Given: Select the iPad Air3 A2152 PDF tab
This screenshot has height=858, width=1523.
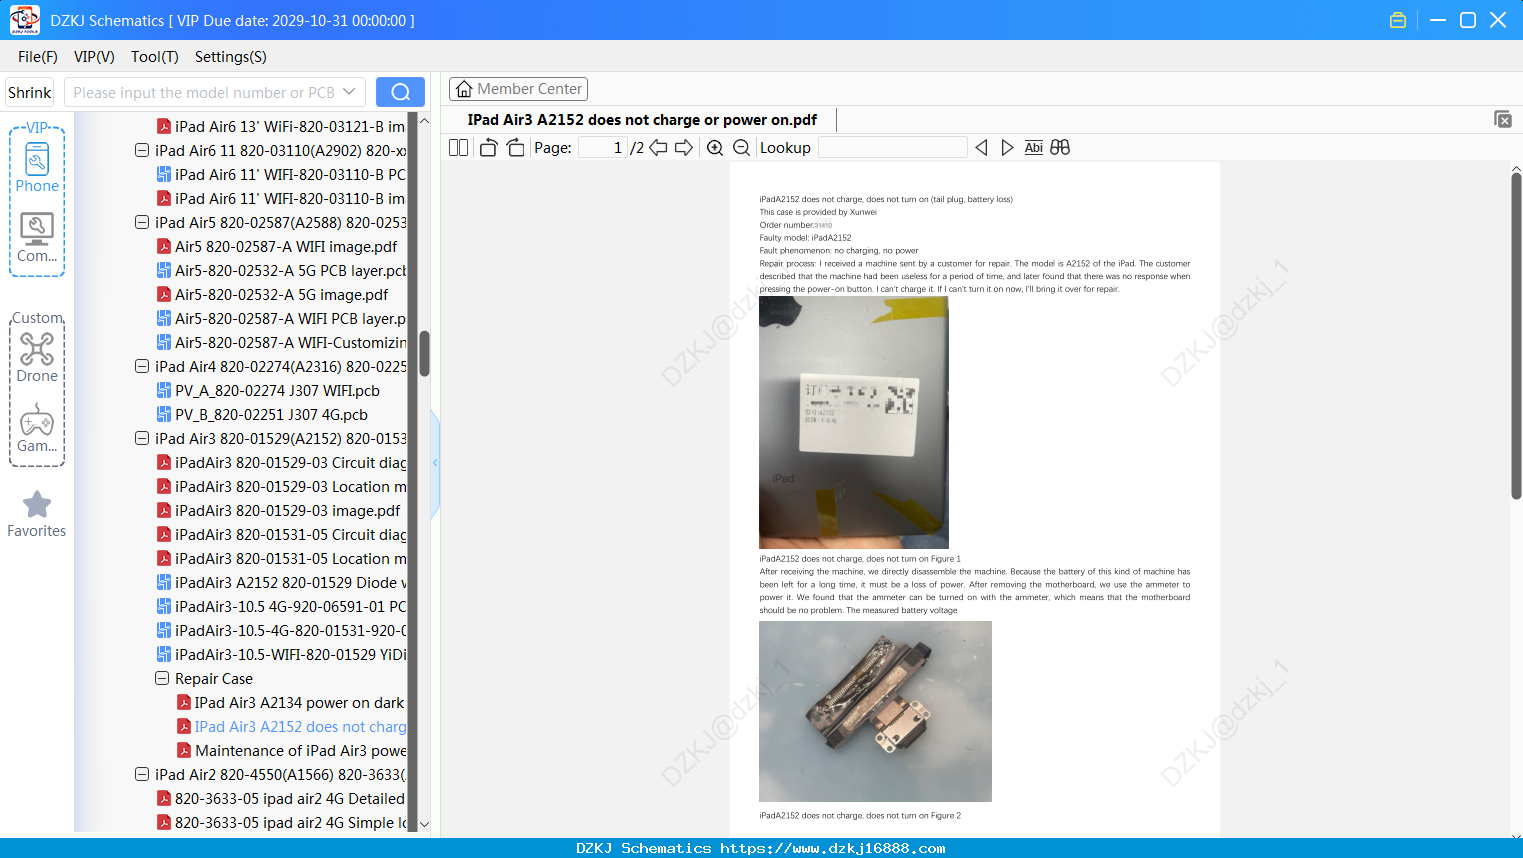Looking at the screenshot, I should click(642, 120).
